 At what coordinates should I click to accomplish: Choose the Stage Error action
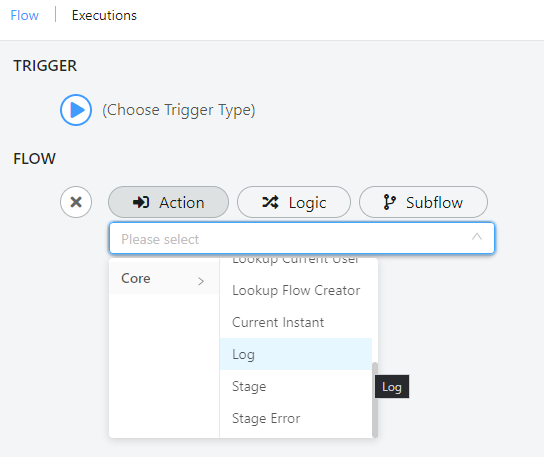coord(296,418)
